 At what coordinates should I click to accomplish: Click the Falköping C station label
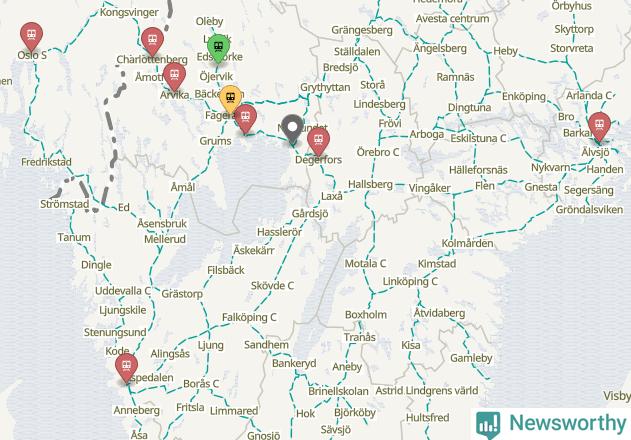pos(249,318)
